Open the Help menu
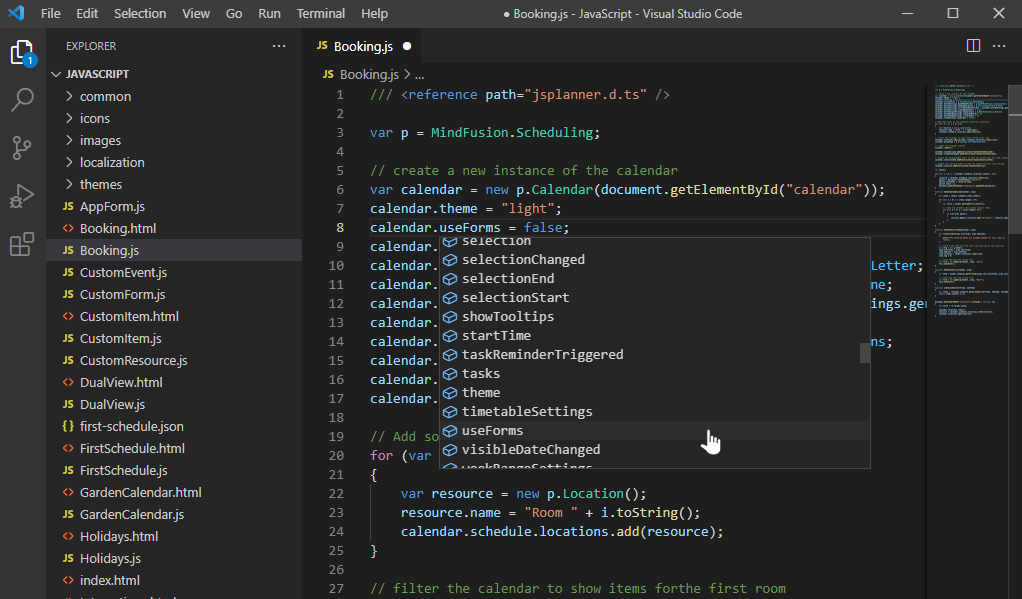The image size is (1022, 599). click(374, 14)
